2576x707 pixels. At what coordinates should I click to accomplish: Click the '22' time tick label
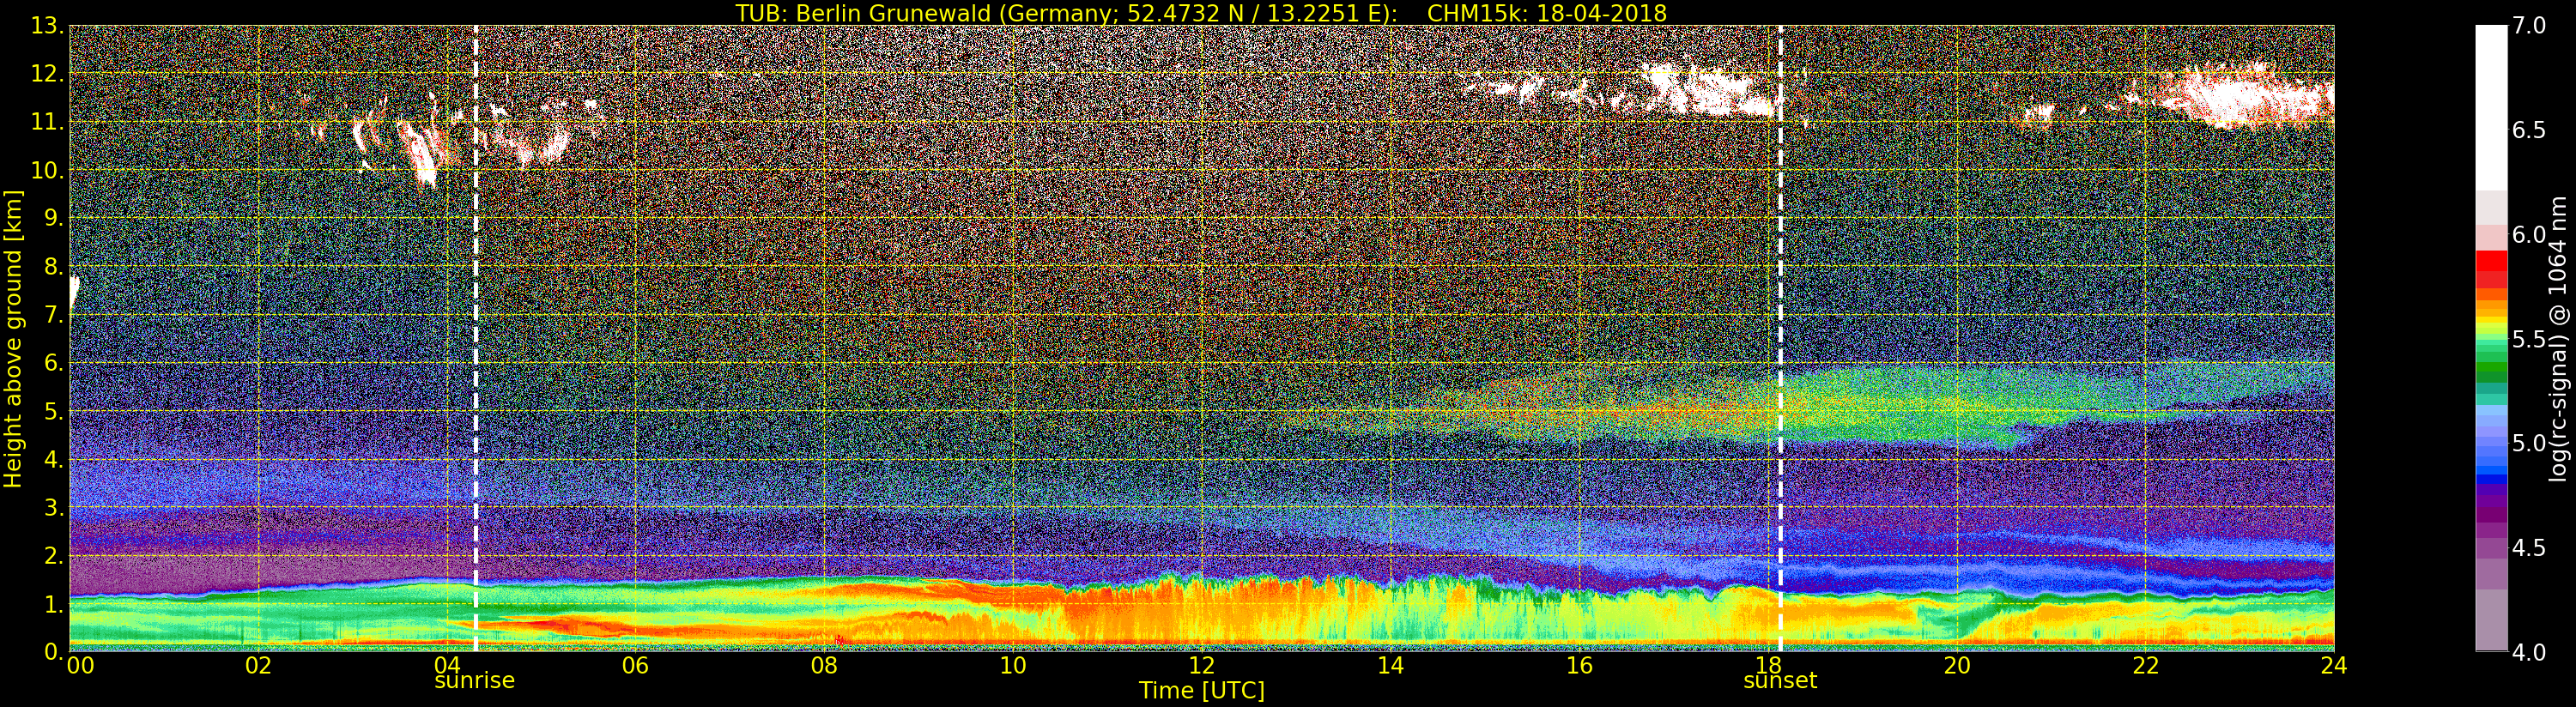coord(2146,665)
